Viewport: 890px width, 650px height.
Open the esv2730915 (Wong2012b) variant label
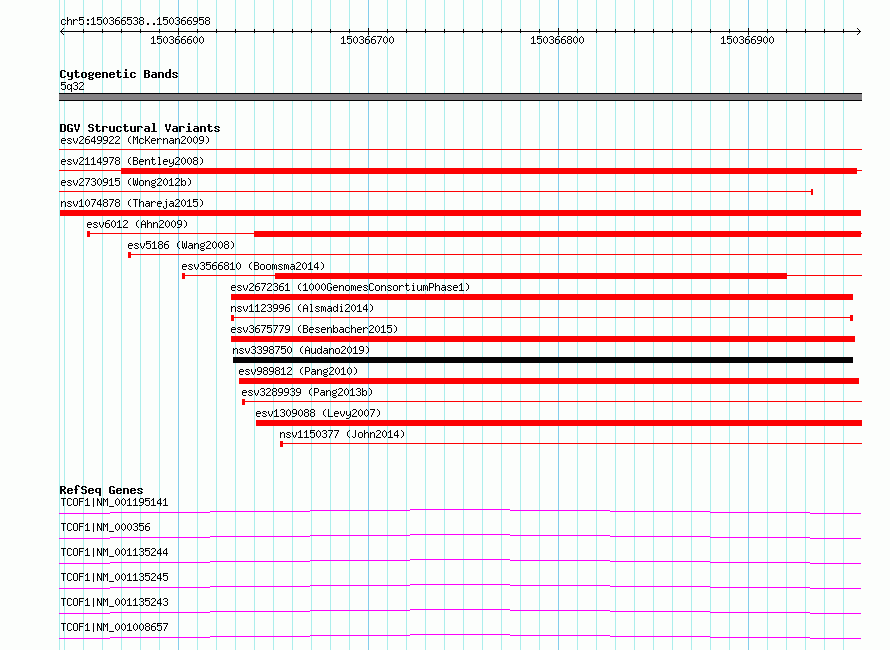[126, 182]
